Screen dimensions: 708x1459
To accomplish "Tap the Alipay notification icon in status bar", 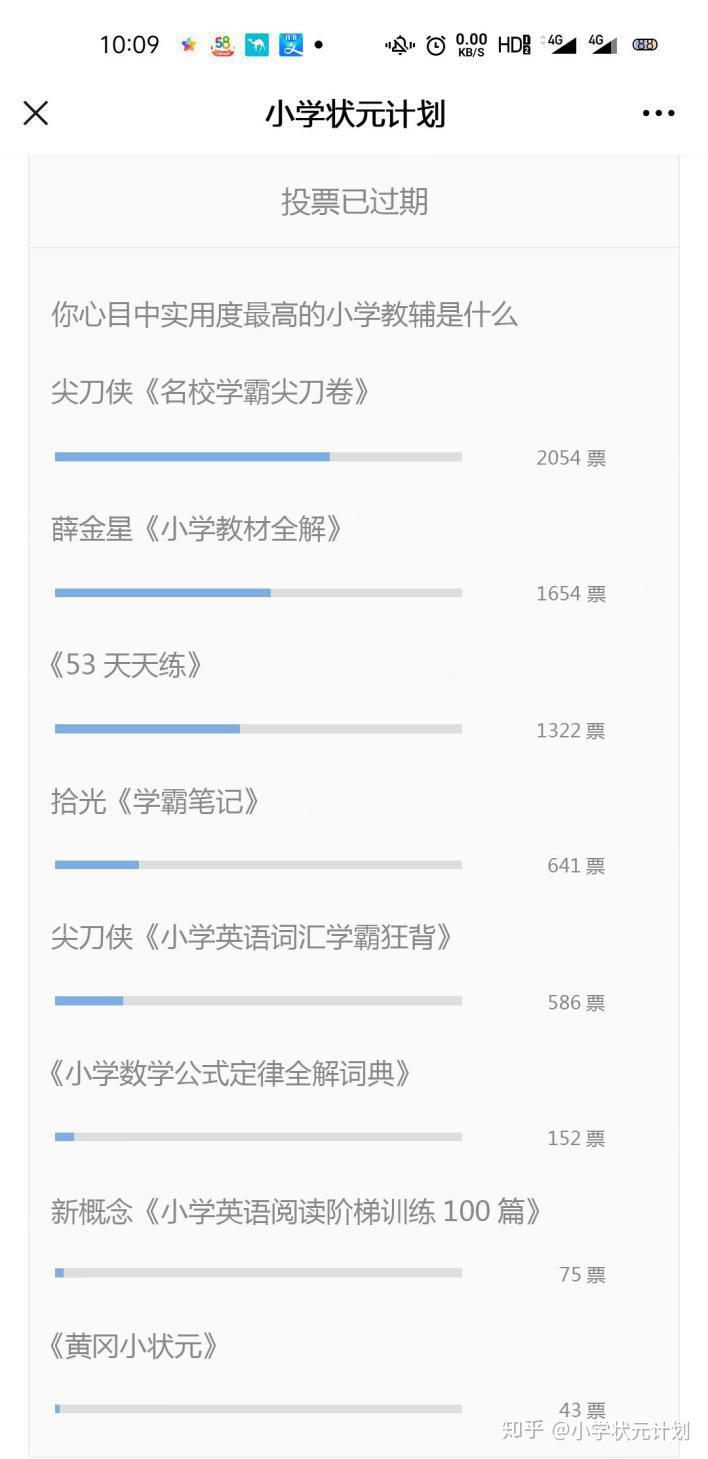I will [290, 45].
